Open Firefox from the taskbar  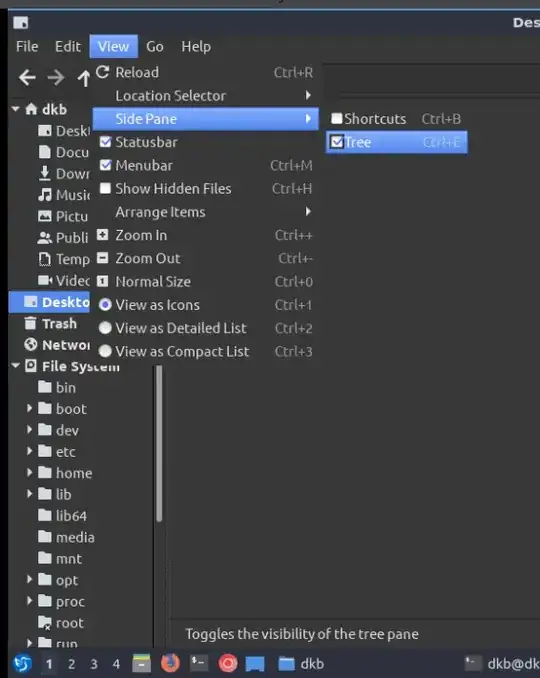170,663
